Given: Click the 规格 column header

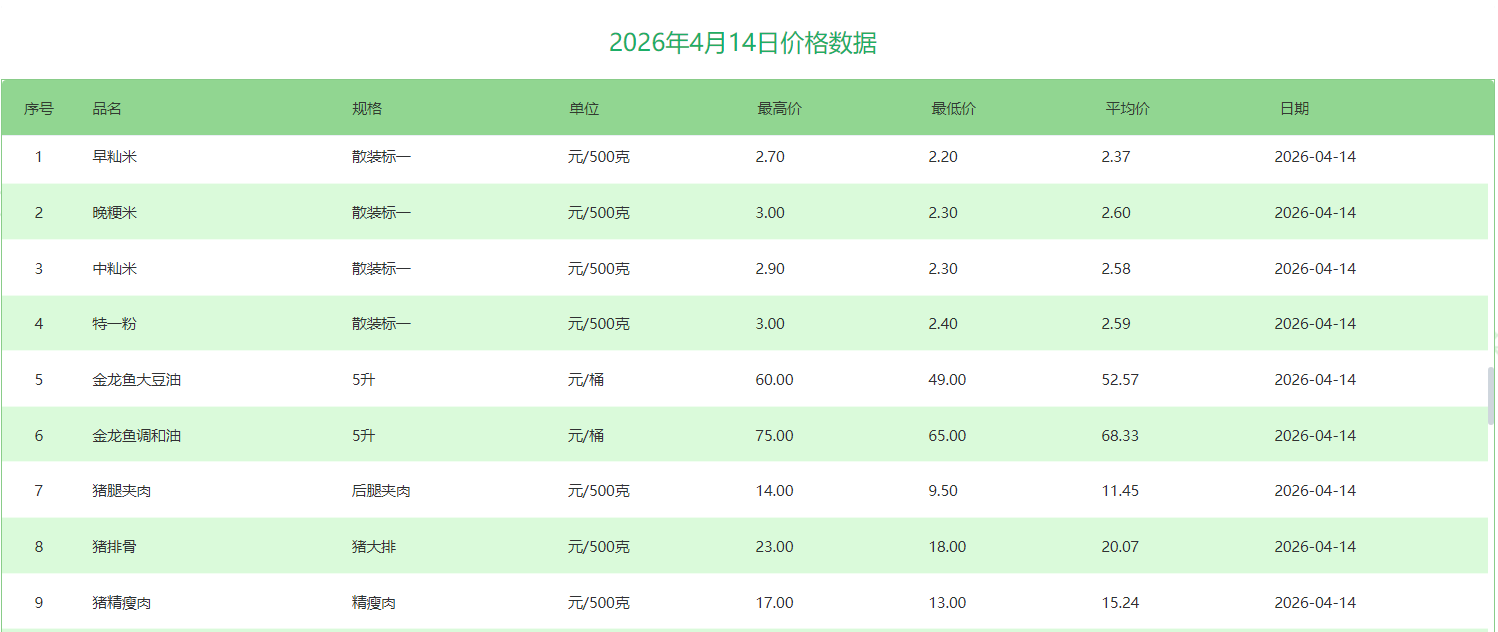Looking at the screenshot, I should tap(367, 109).
